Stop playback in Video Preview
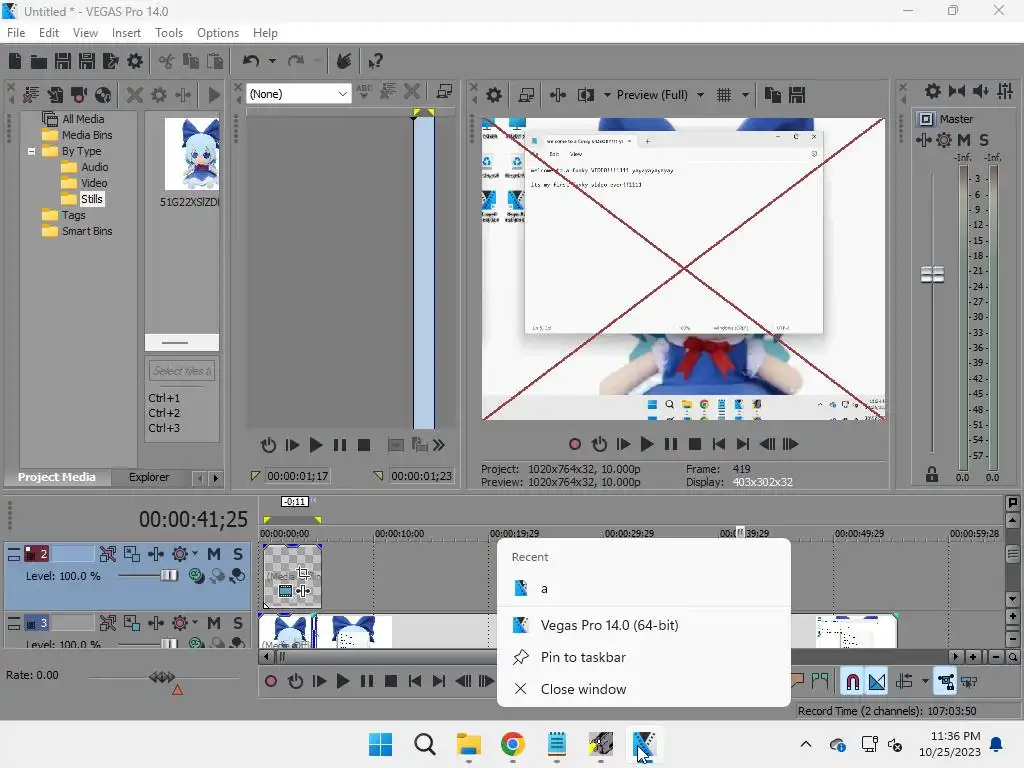 click(x=695, y=445)
